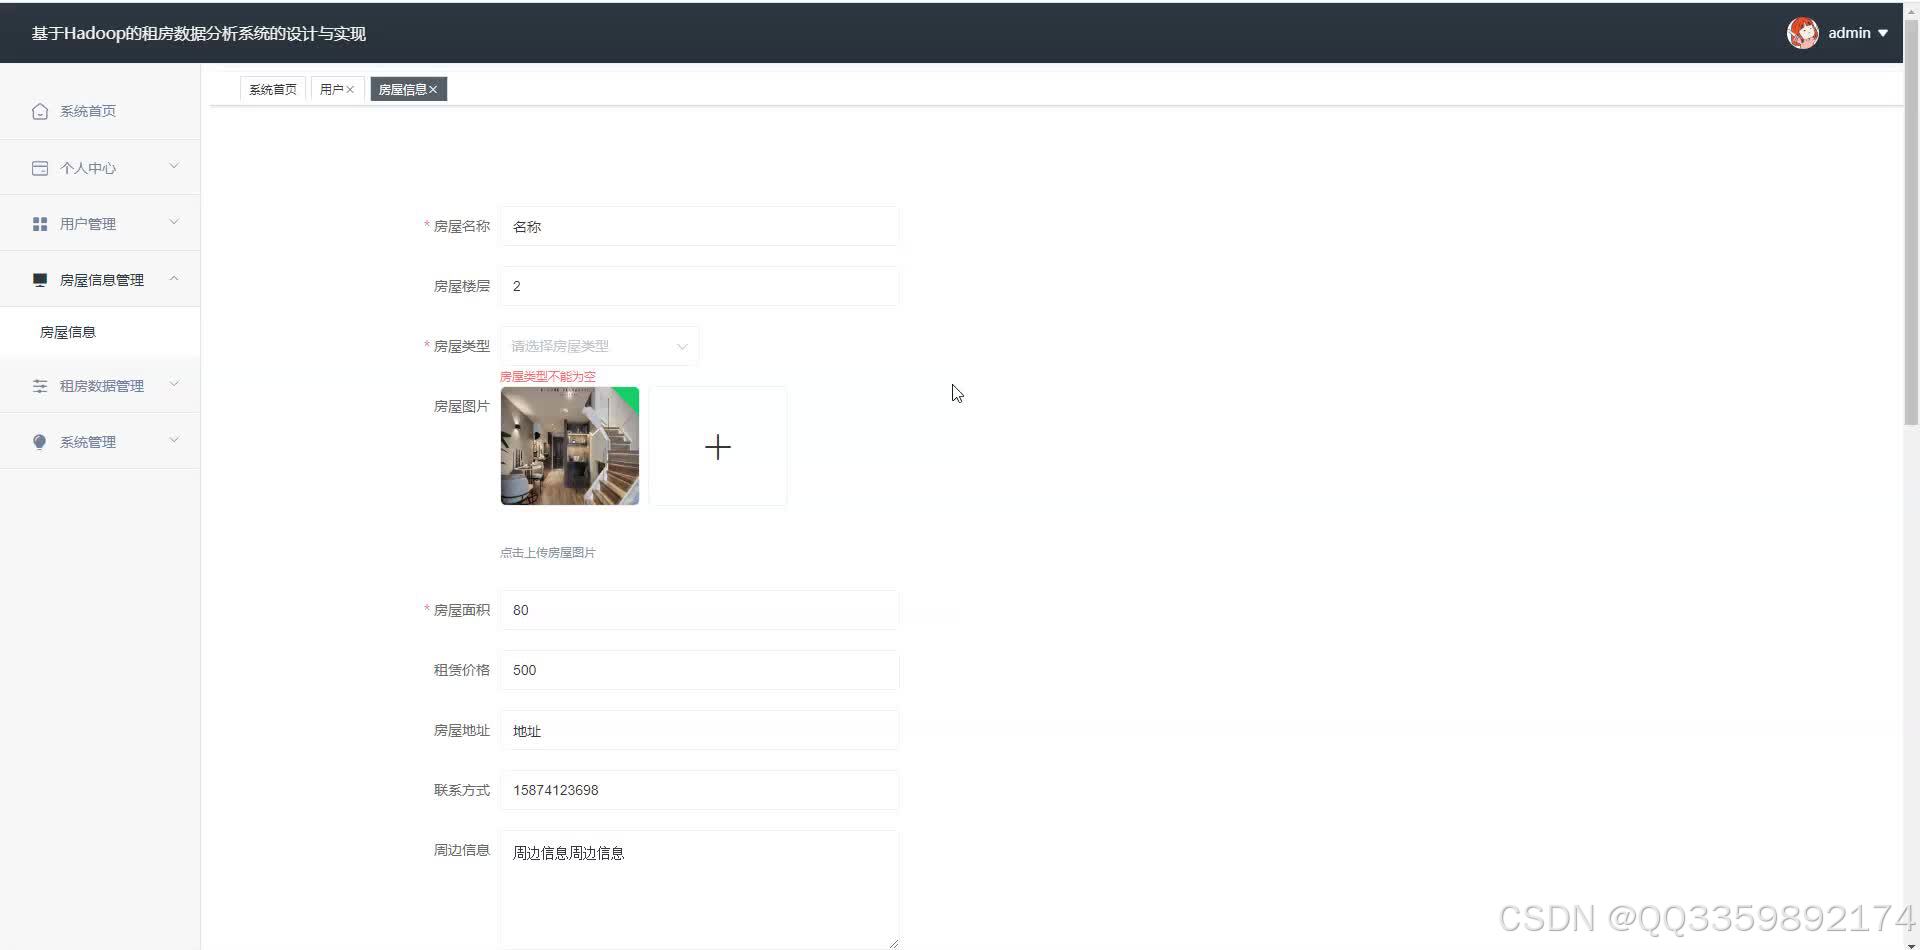
Task: Expand the 系统管理 menu chevron
Action: (174, 440)
